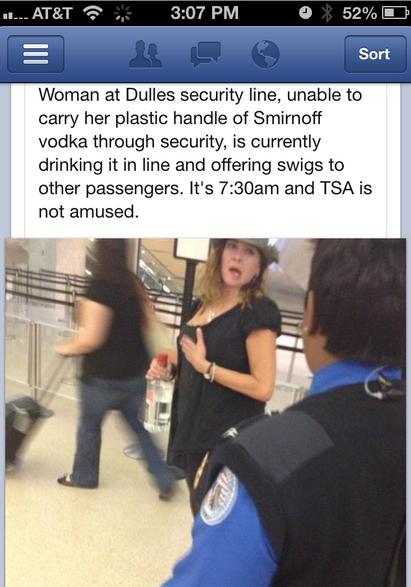Tap the Wi-Fi status icon
The image size is (411, 587).
[x=93, y=13]
